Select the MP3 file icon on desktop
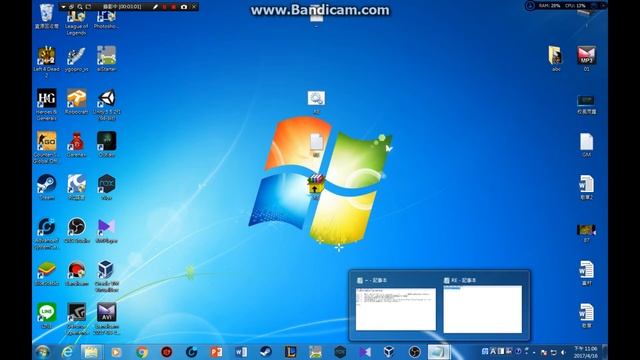The image size is (640, 360). point(586,58)
